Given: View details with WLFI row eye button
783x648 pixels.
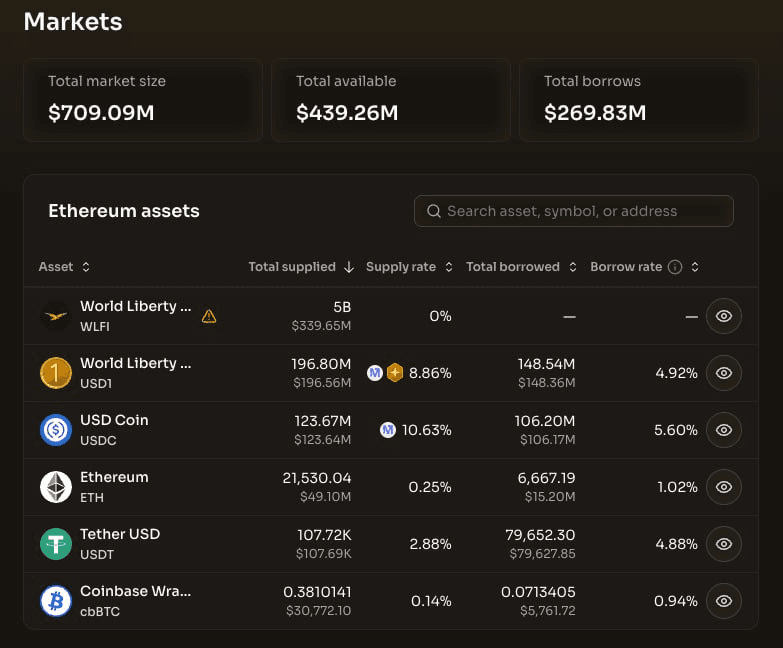Looking at the screenshot, I should point(724,316).
